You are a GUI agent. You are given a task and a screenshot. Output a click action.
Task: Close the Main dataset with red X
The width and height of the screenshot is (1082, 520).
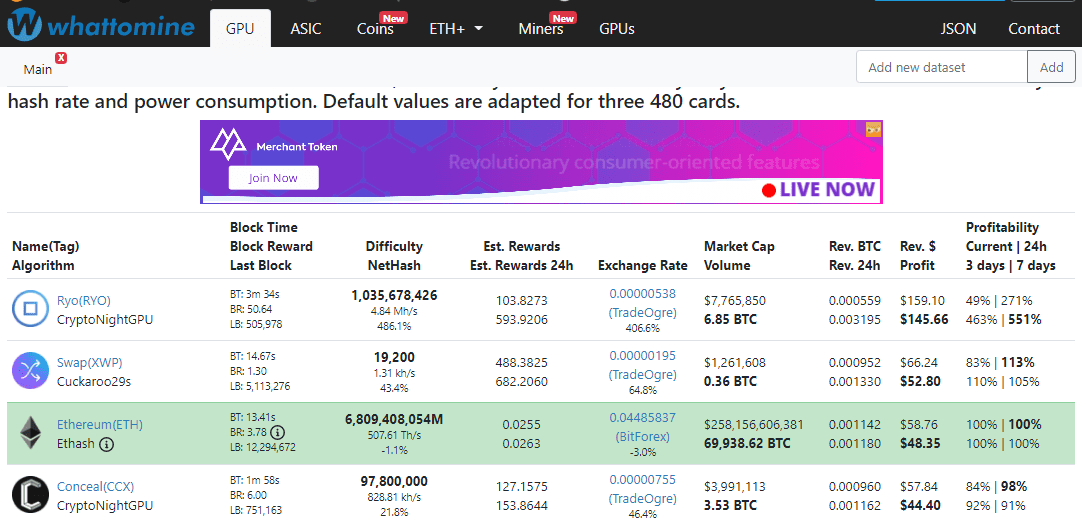pos(61,58)
